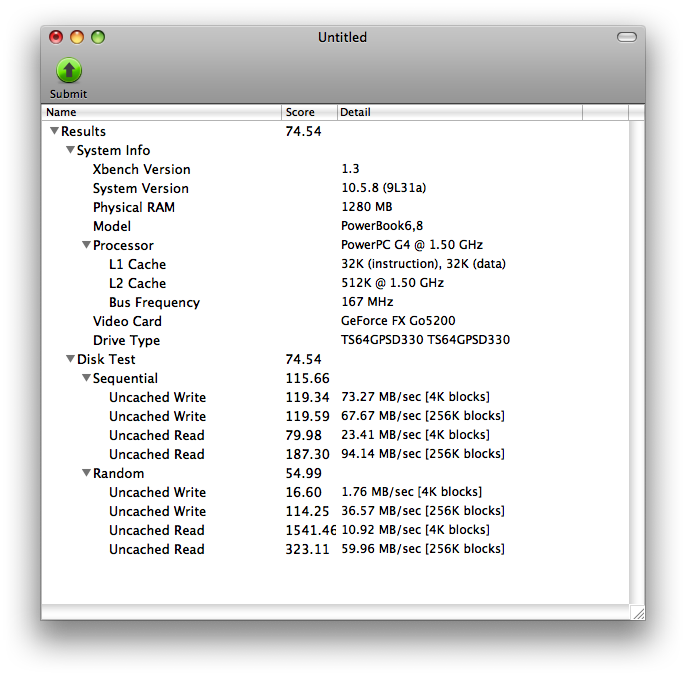Click the 'PowerPC G4 @ 1.50 GHz' value

click(x=412, y=245)
